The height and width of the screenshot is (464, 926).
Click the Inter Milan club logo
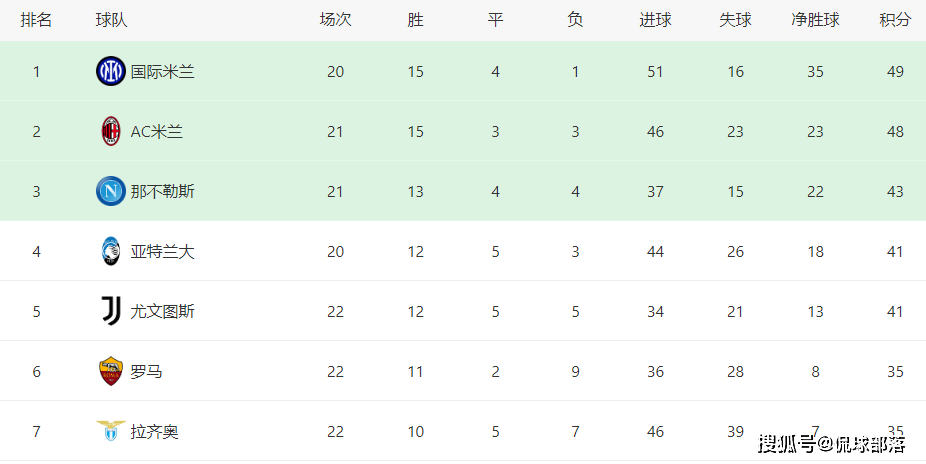tap(110, 71)
